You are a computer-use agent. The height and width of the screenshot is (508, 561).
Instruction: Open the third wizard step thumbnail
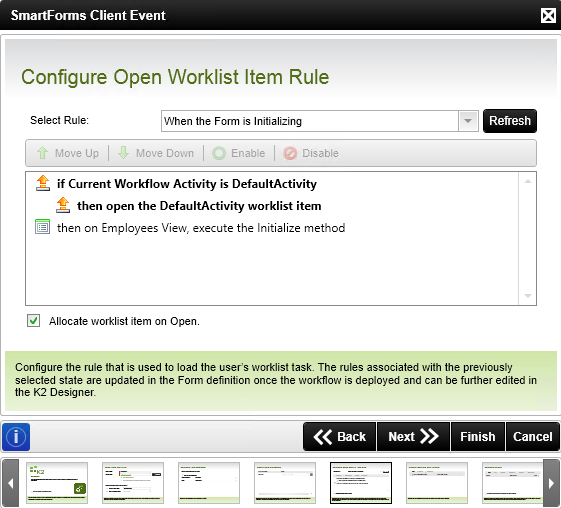click(209, 483)
